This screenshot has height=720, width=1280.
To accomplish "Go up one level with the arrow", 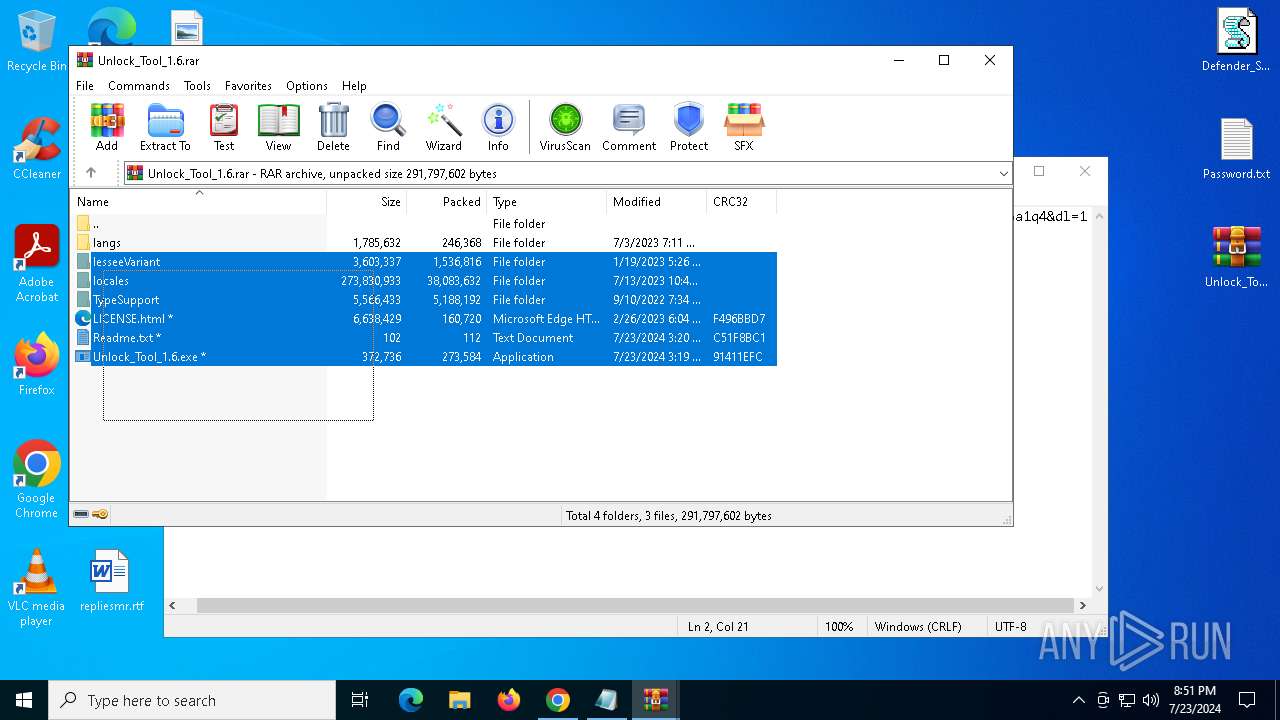I will coord(91,173).
